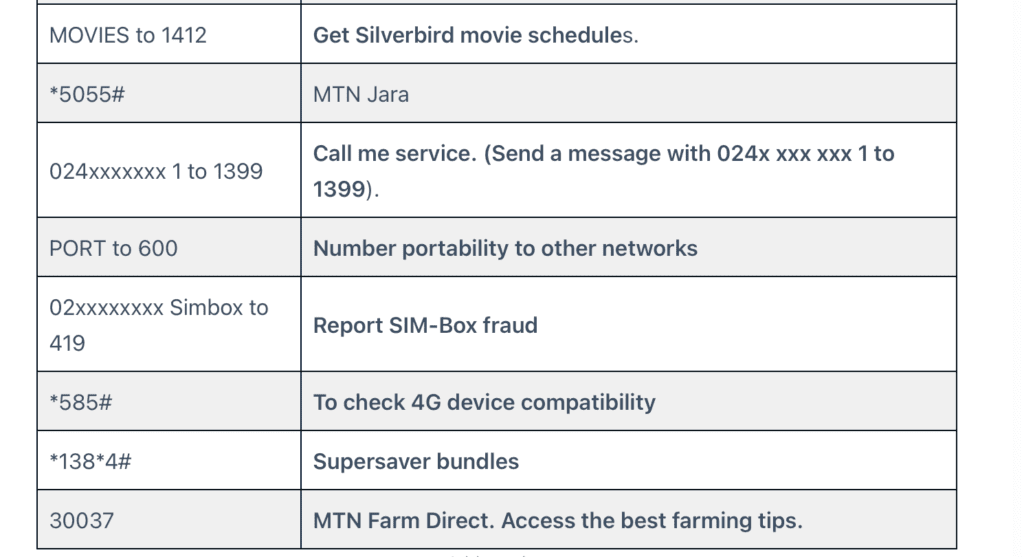Click the '419' text under Simbox

[x=67, y=342]
